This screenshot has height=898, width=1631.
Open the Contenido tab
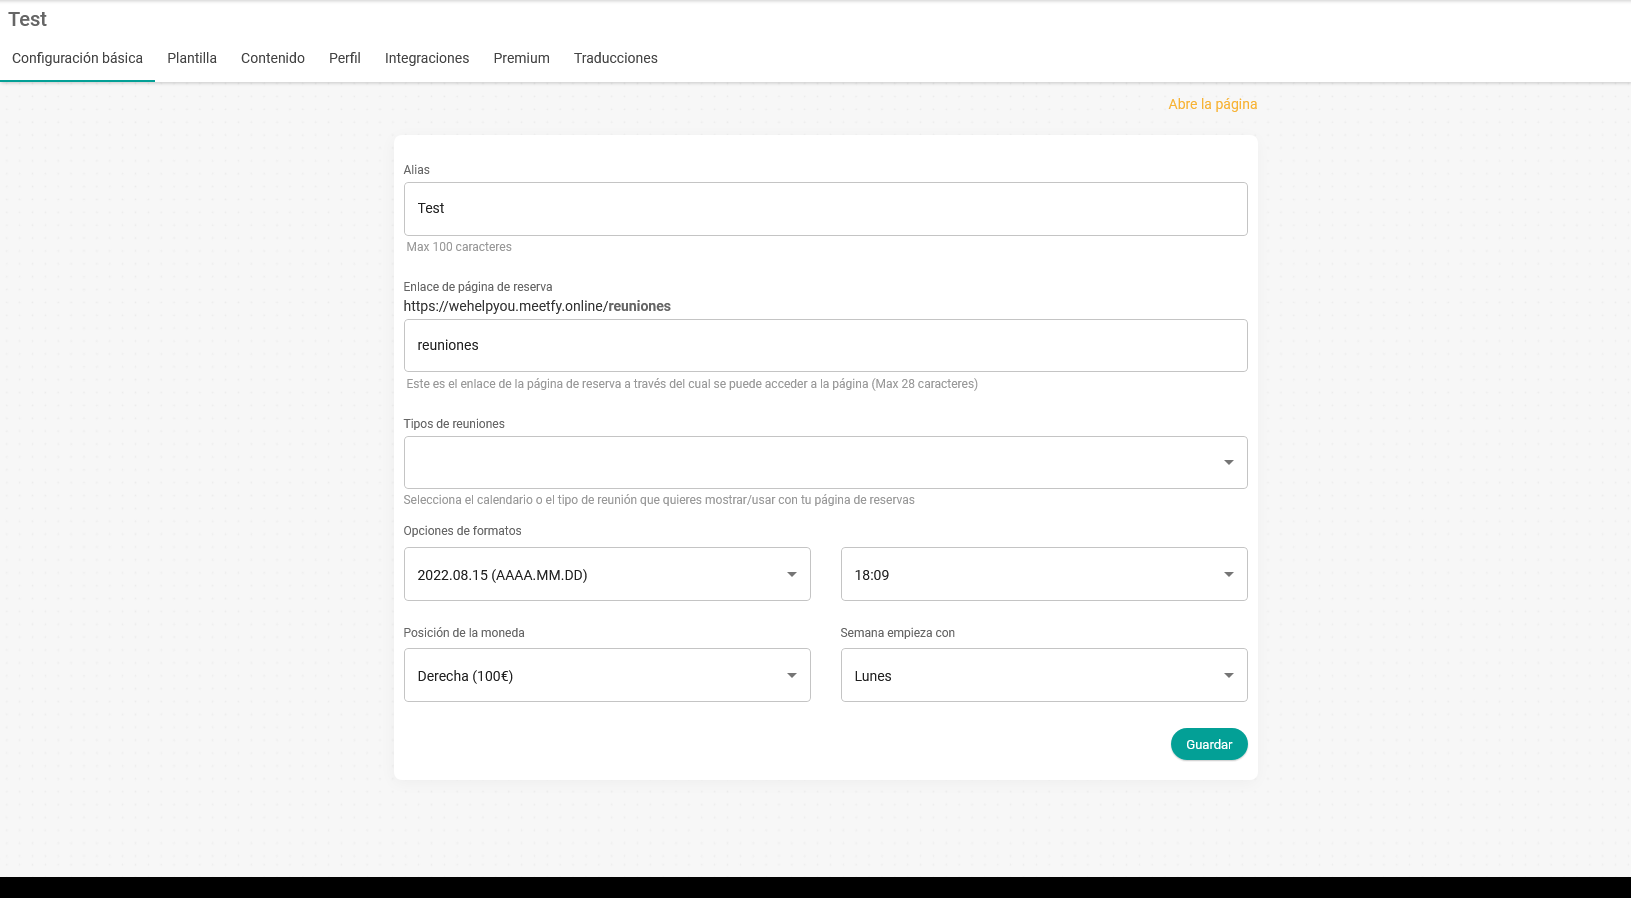273,58
